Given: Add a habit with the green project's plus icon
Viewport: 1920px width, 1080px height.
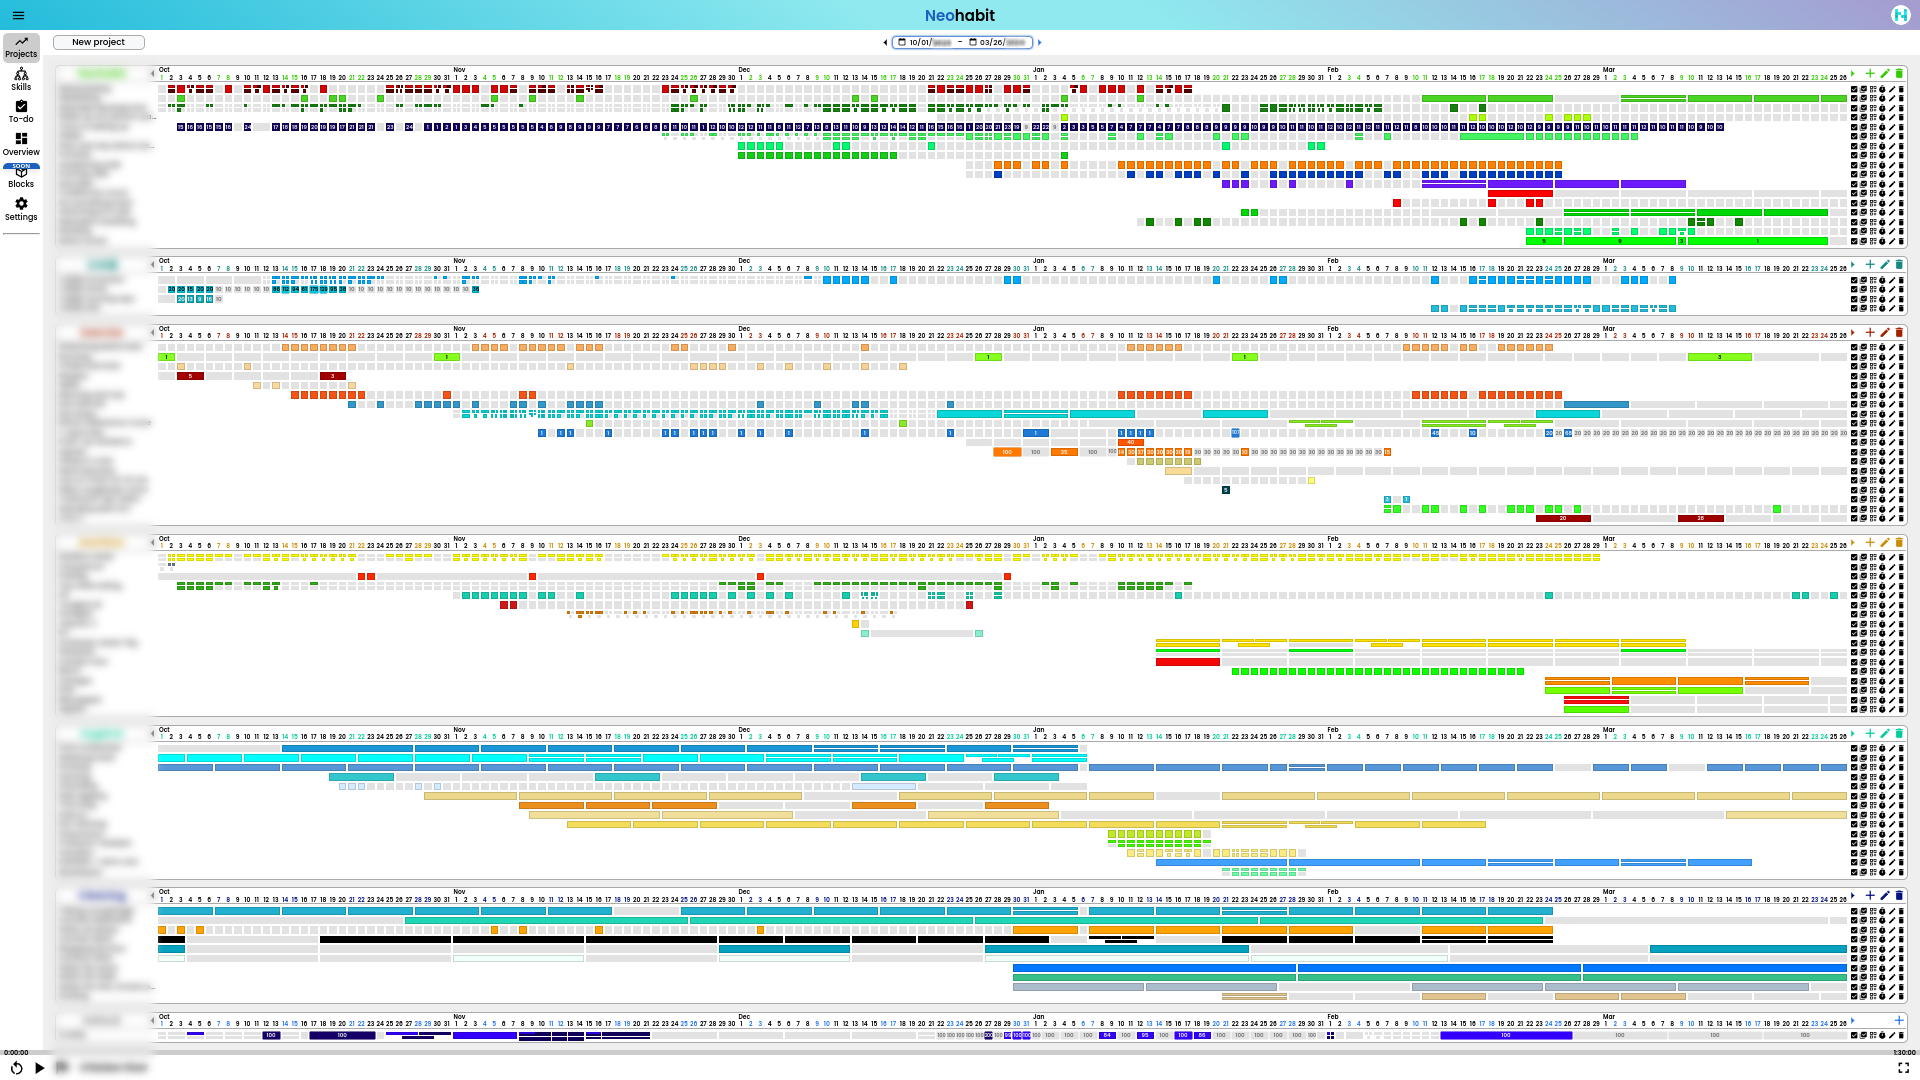Looking at the screenshot, I should click(x=1870, y=73).
